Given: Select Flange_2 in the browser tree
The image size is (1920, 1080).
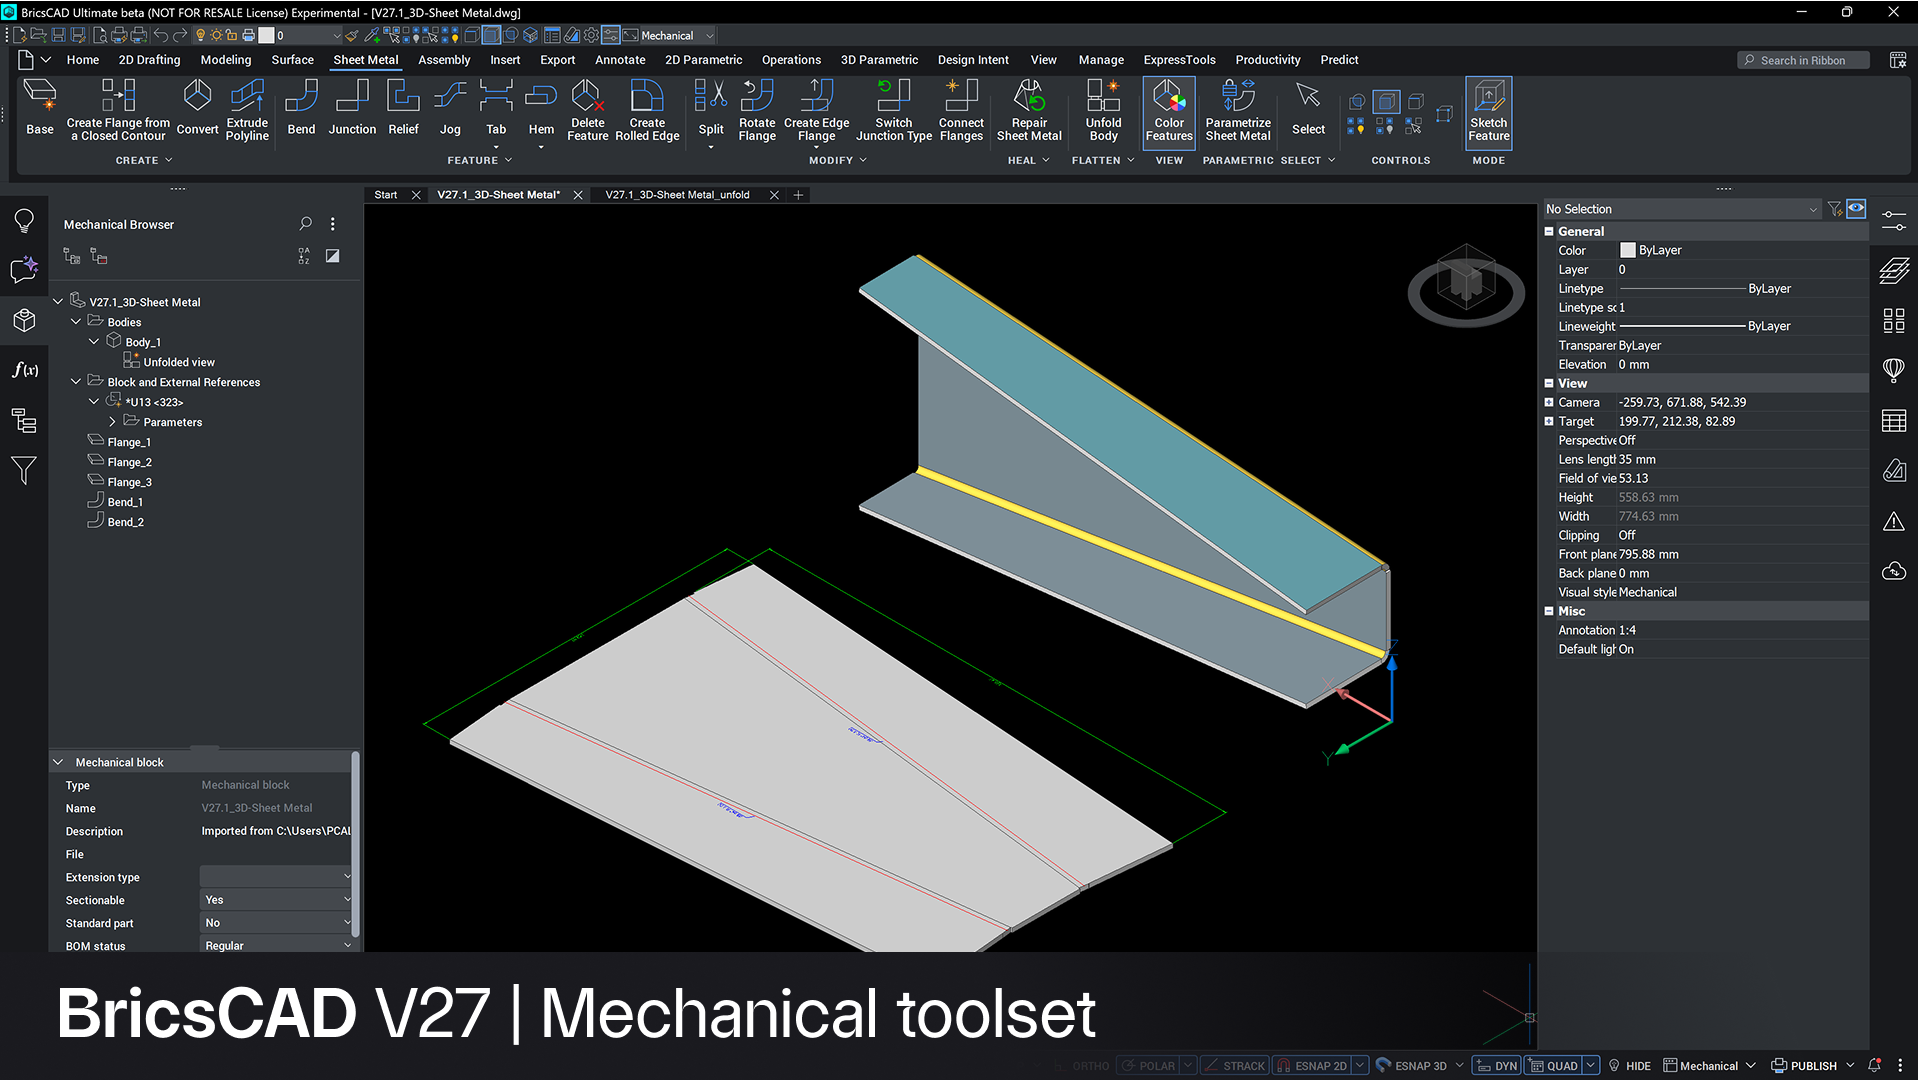Looking at the screenshot, I should (x=129, y=462).
